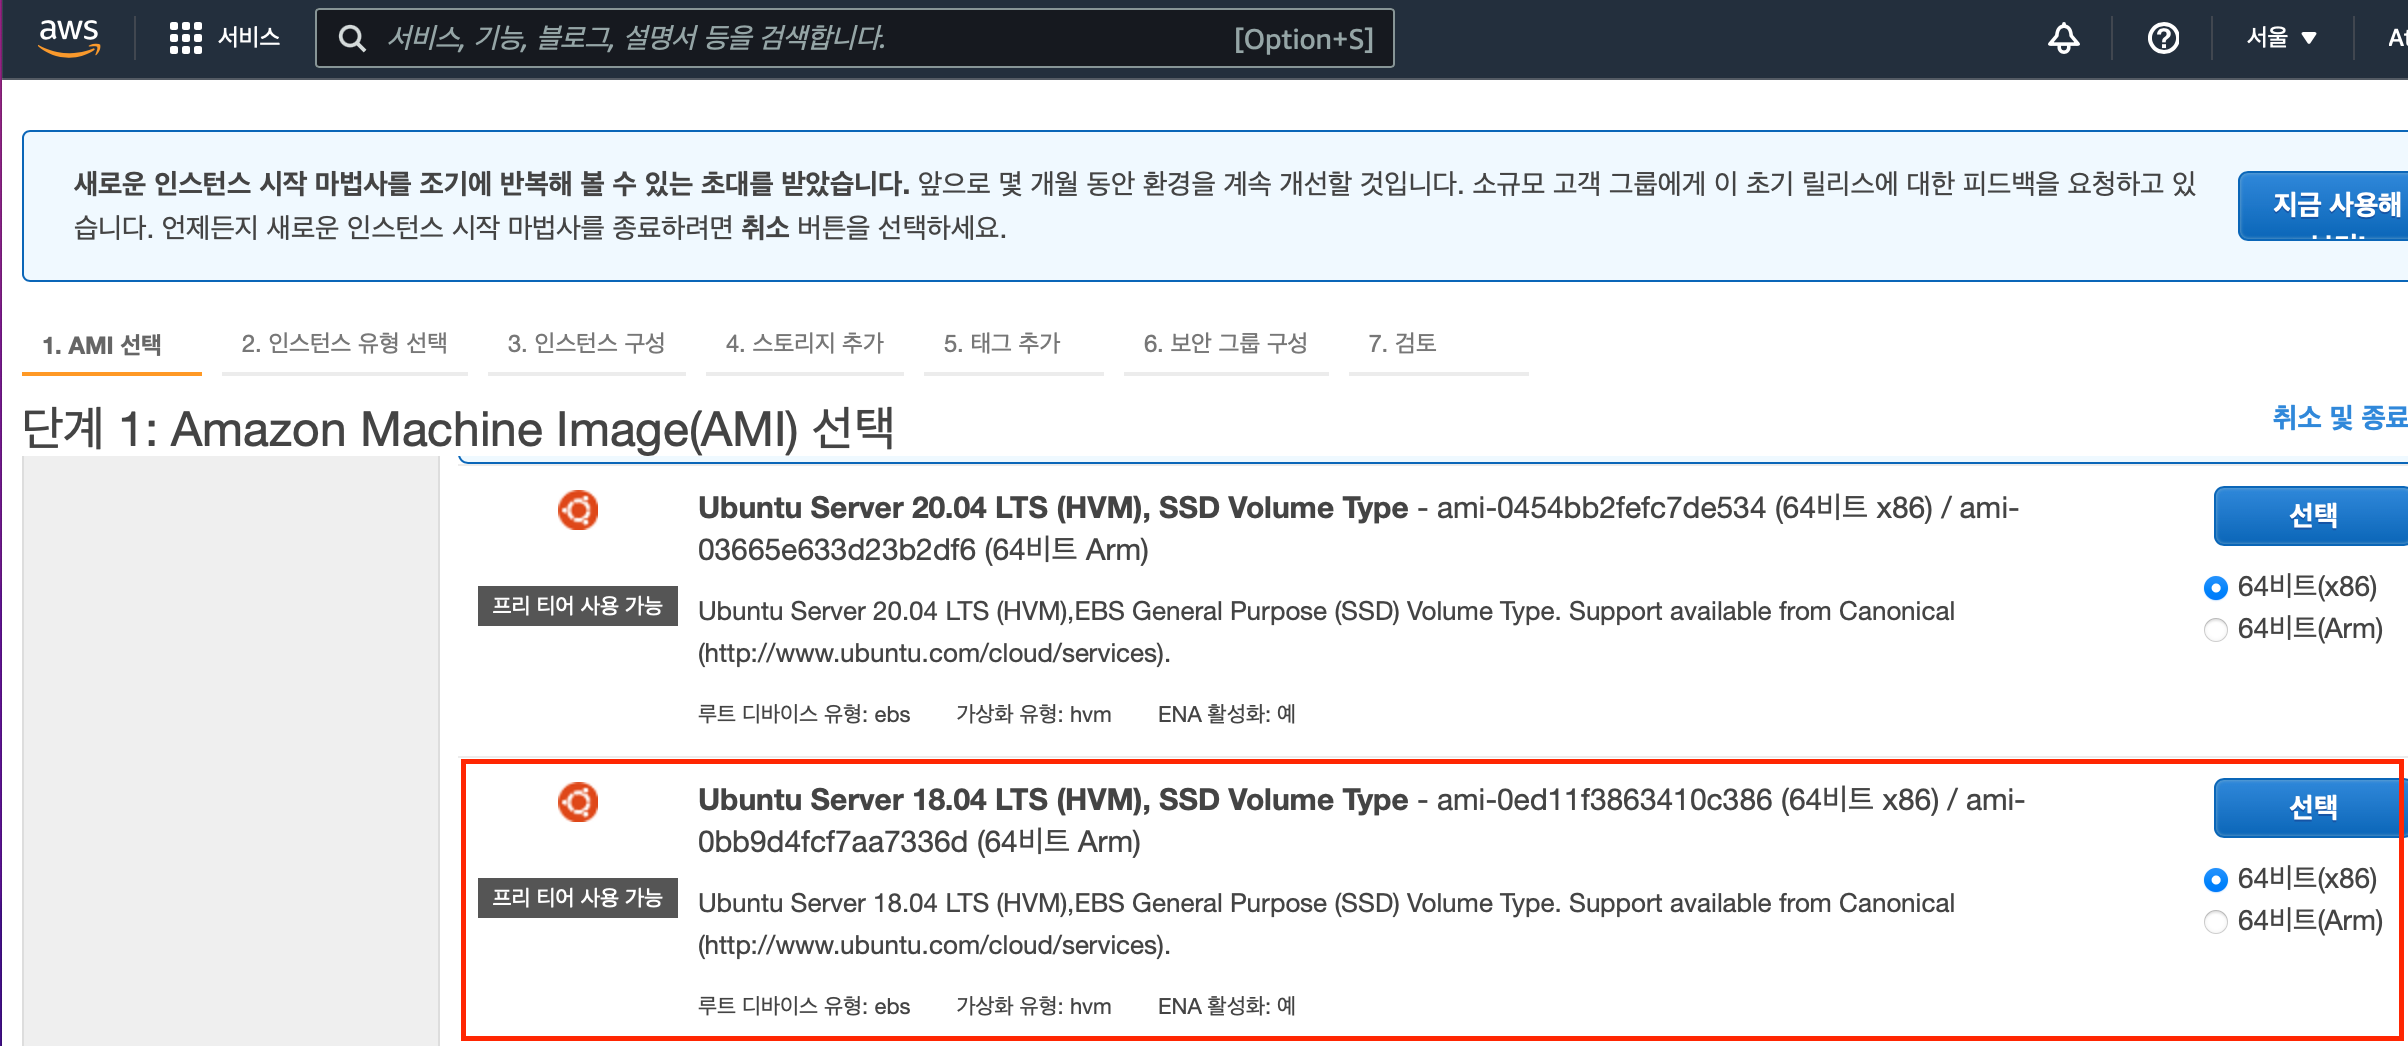Viewport: 2408px width, 1046px height.
Task: Click ami-0ed11f3863410c386 ID text
Action: click(x=1604, y=800)
